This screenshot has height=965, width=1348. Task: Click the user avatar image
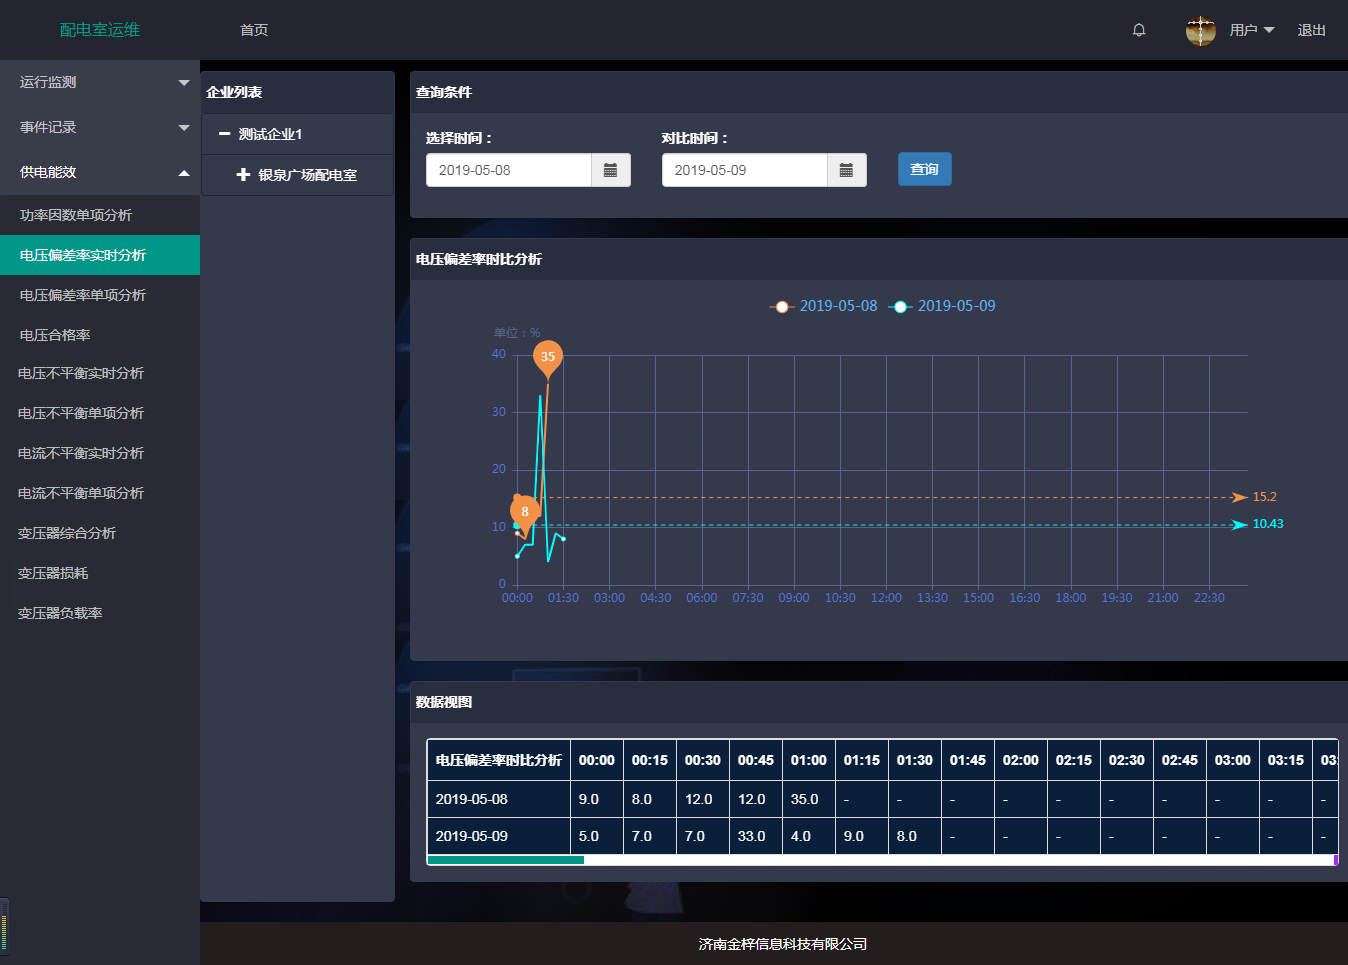tap(1200, 30)
